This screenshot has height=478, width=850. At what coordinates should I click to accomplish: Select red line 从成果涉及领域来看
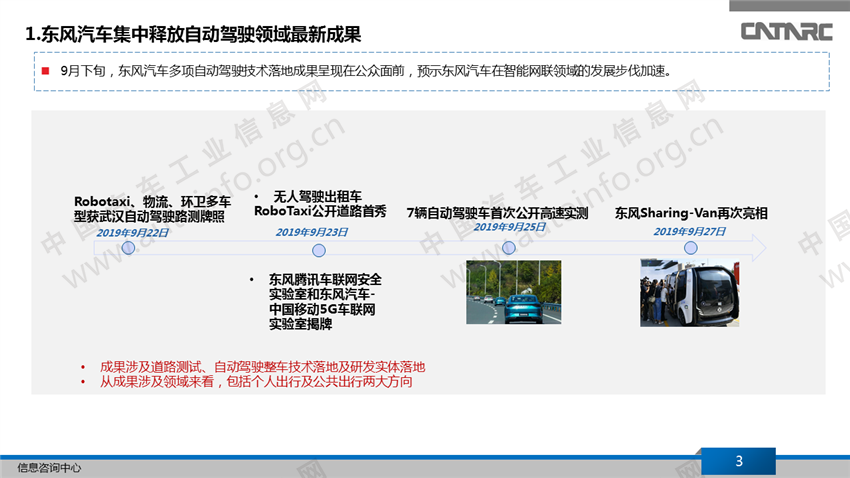[256, 382]
